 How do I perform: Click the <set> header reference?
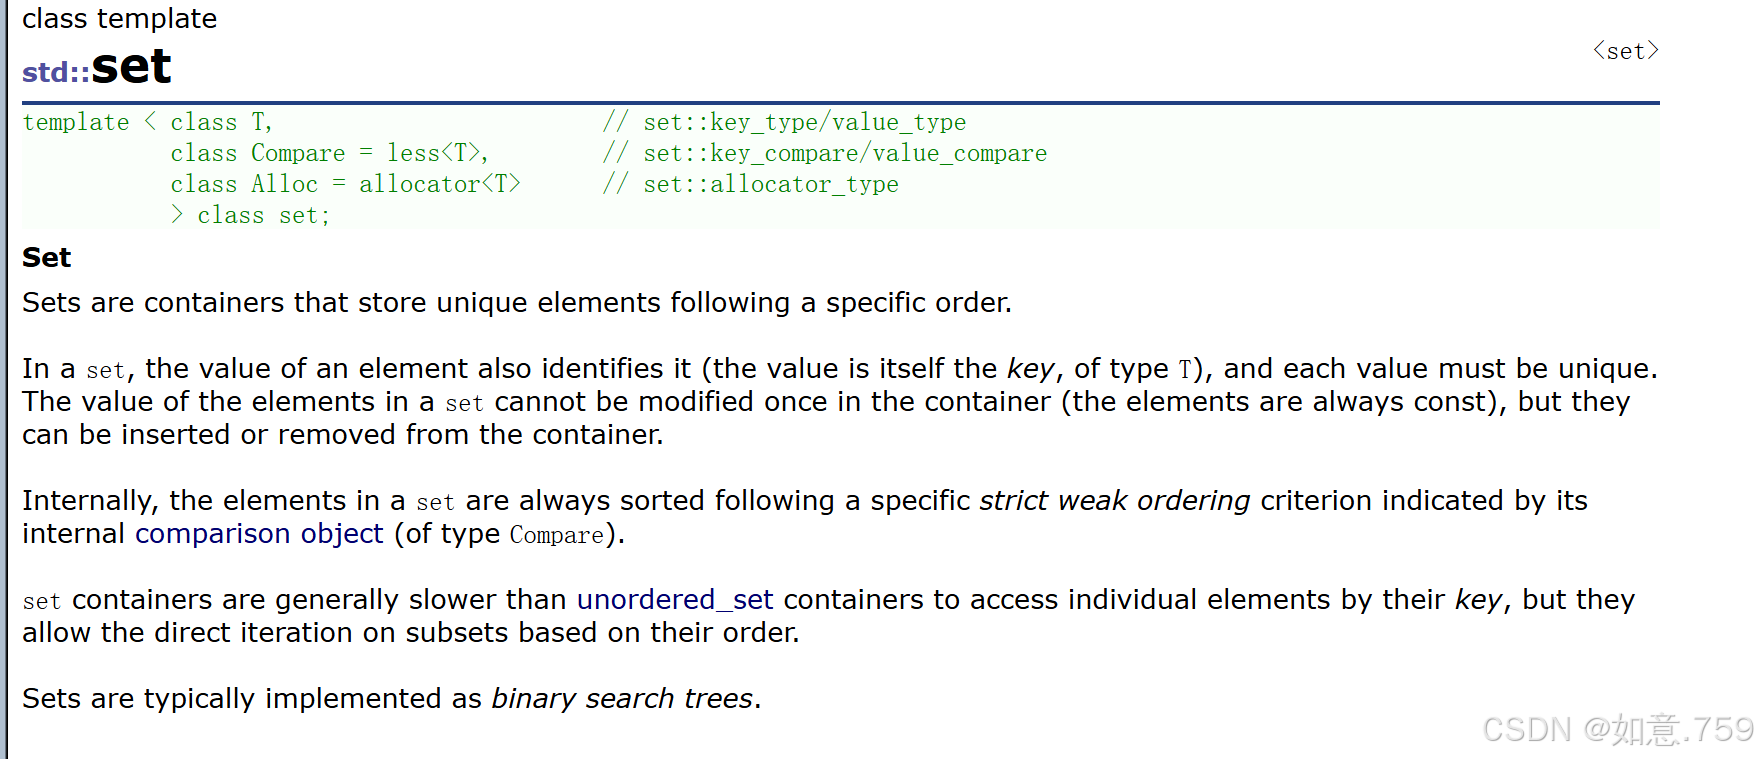click(1626, 51)
